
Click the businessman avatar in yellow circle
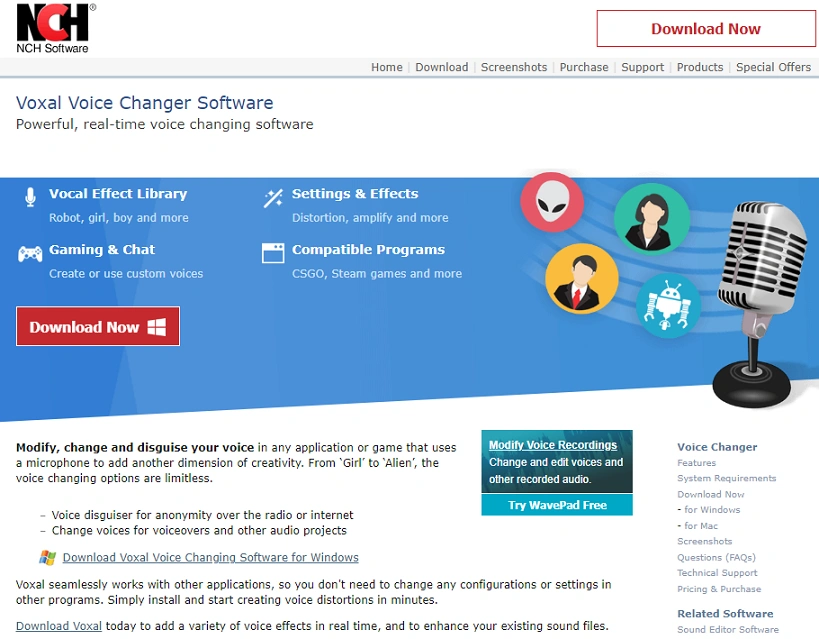point(581,279)
